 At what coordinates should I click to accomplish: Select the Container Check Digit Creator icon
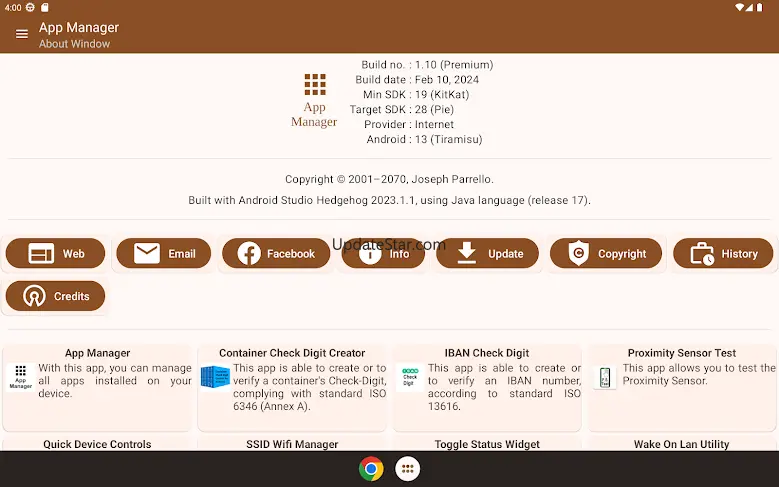[215, 377]
